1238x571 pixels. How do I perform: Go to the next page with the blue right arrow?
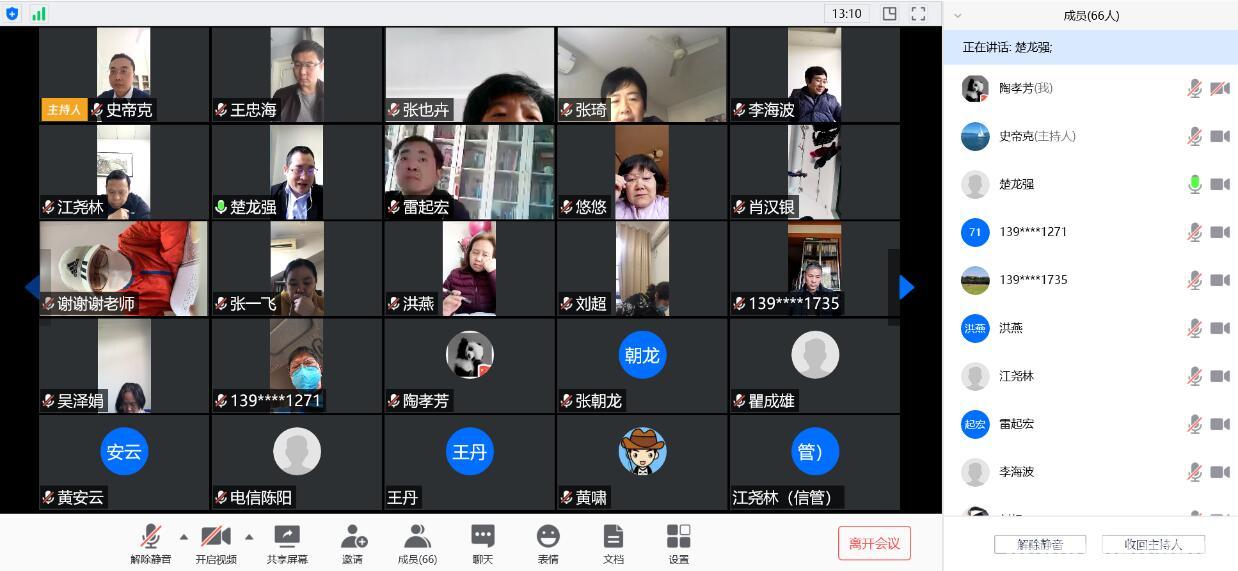906,288
